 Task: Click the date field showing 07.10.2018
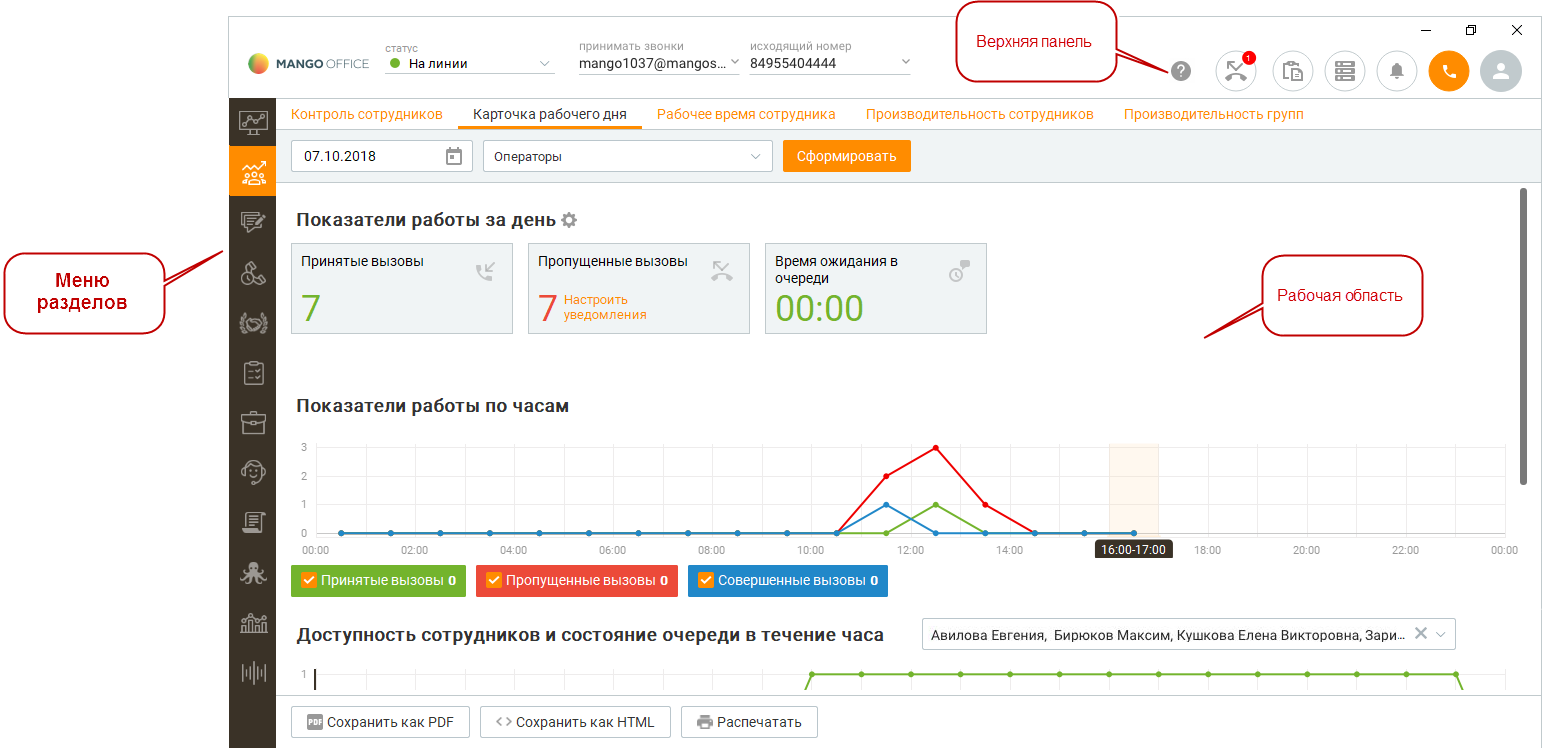click(x=382, y=156)
